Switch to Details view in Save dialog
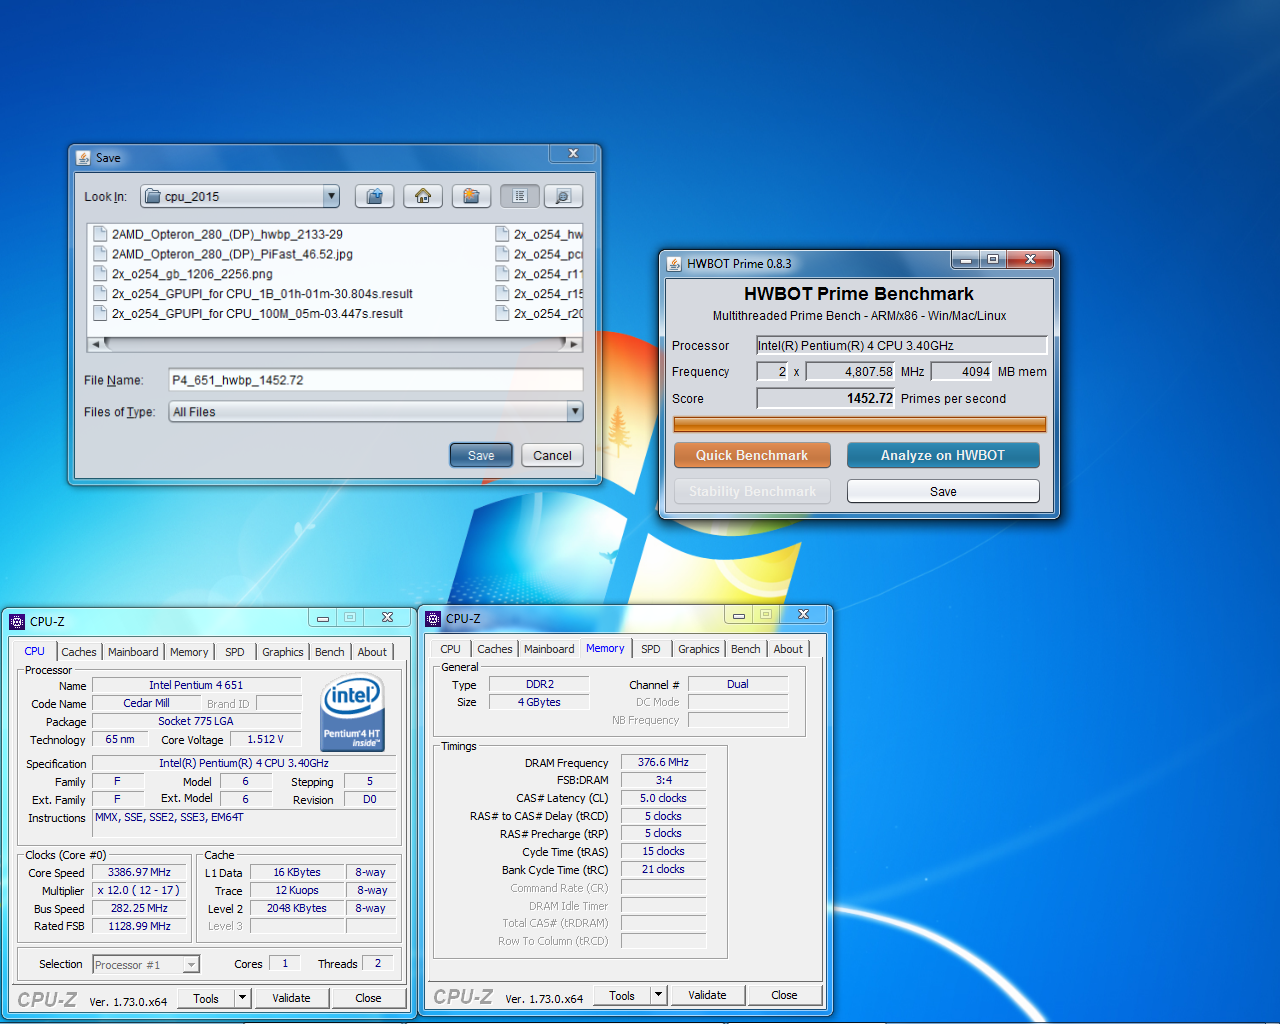This screenshot has height=1024, width=1280. point(563,196)
